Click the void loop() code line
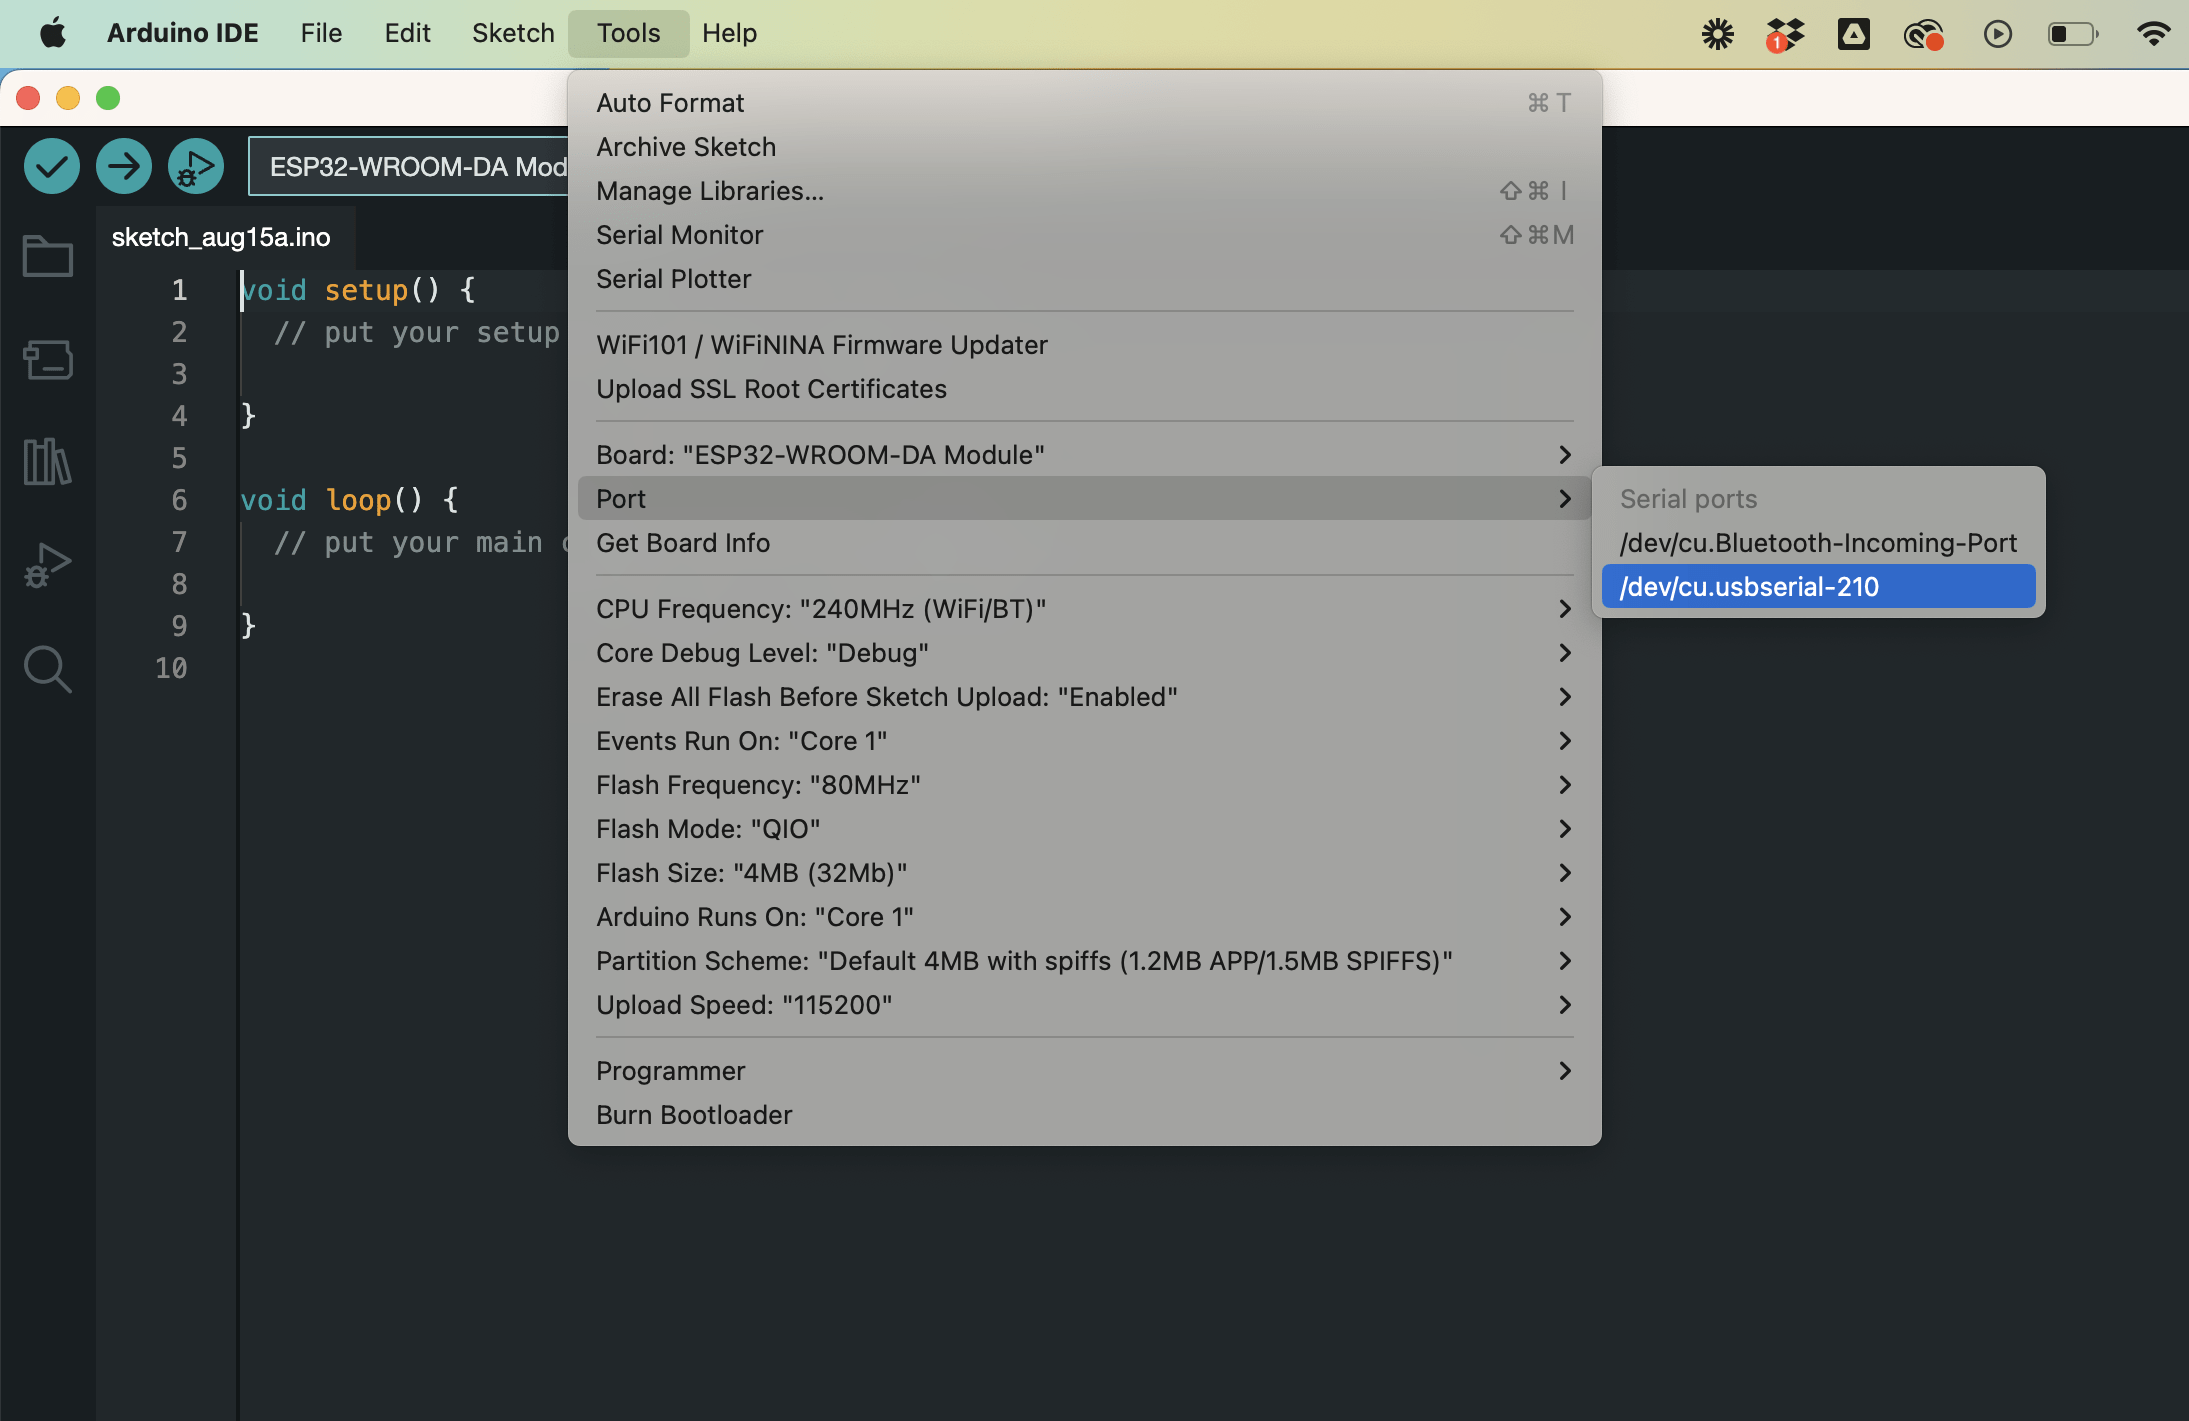2189x1421 pixels. coord(349,500)
